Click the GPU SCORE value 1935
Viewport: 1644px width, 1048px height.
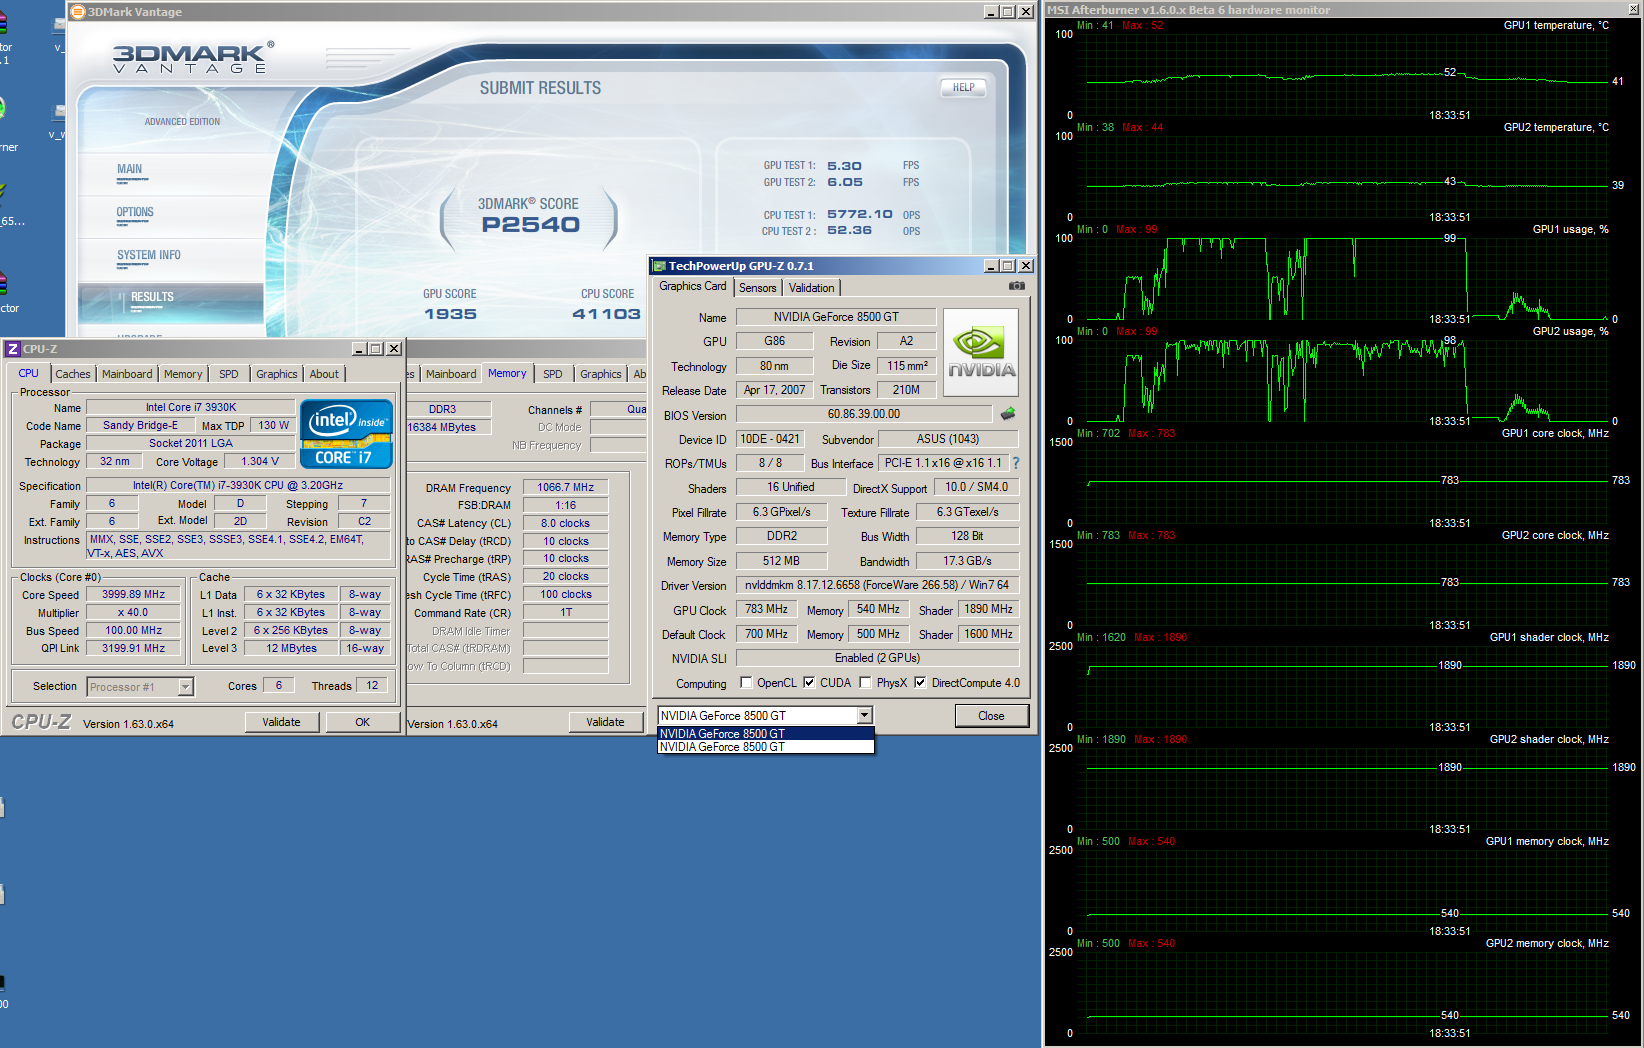click(x=450, y=314)
